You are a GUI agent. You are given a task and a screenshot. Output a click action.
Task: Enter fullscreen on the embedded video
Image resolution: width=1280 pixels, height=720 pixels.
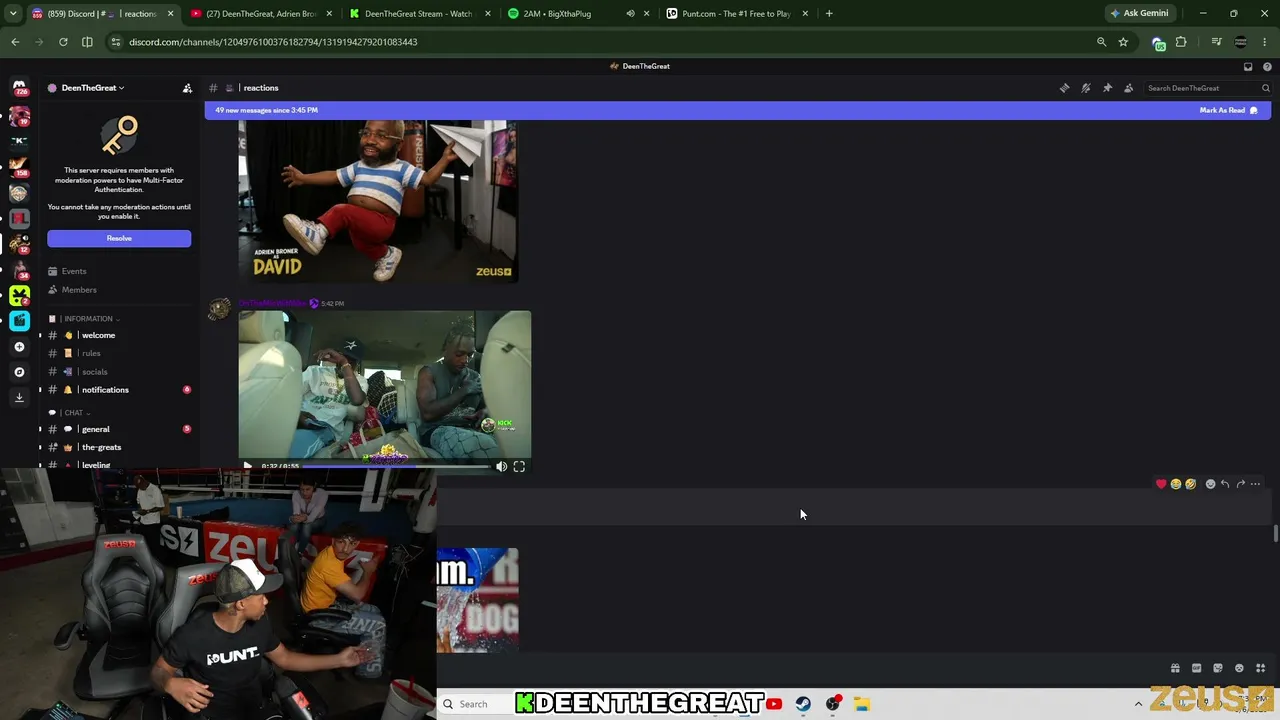point(519,466)
